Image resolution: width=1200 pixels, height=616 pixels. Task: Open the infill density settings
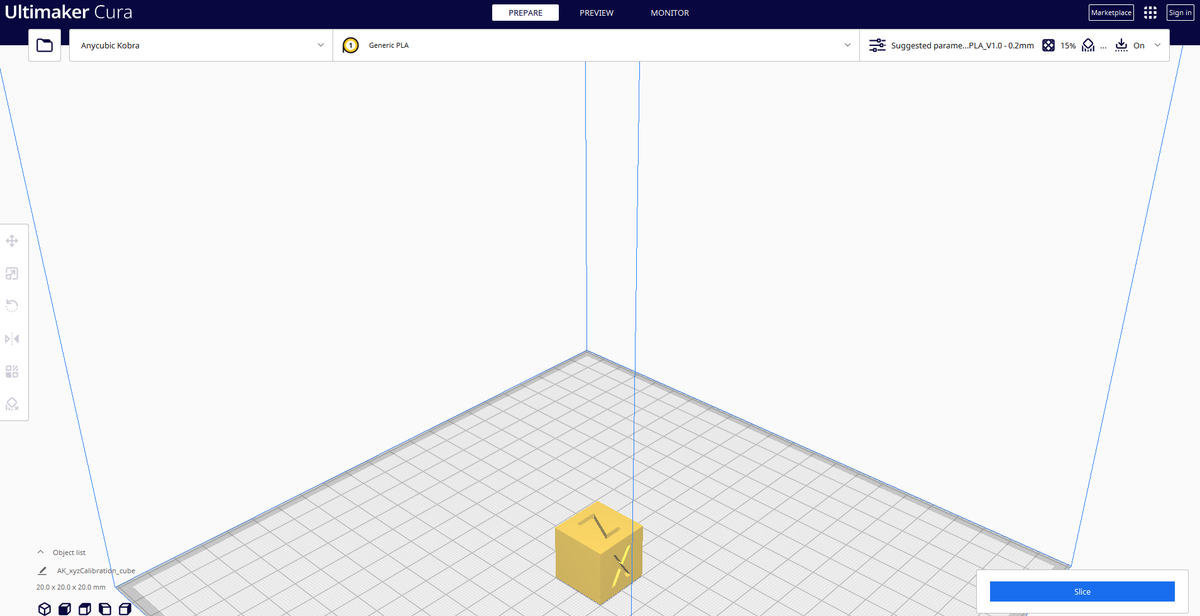pos(1048,44)
